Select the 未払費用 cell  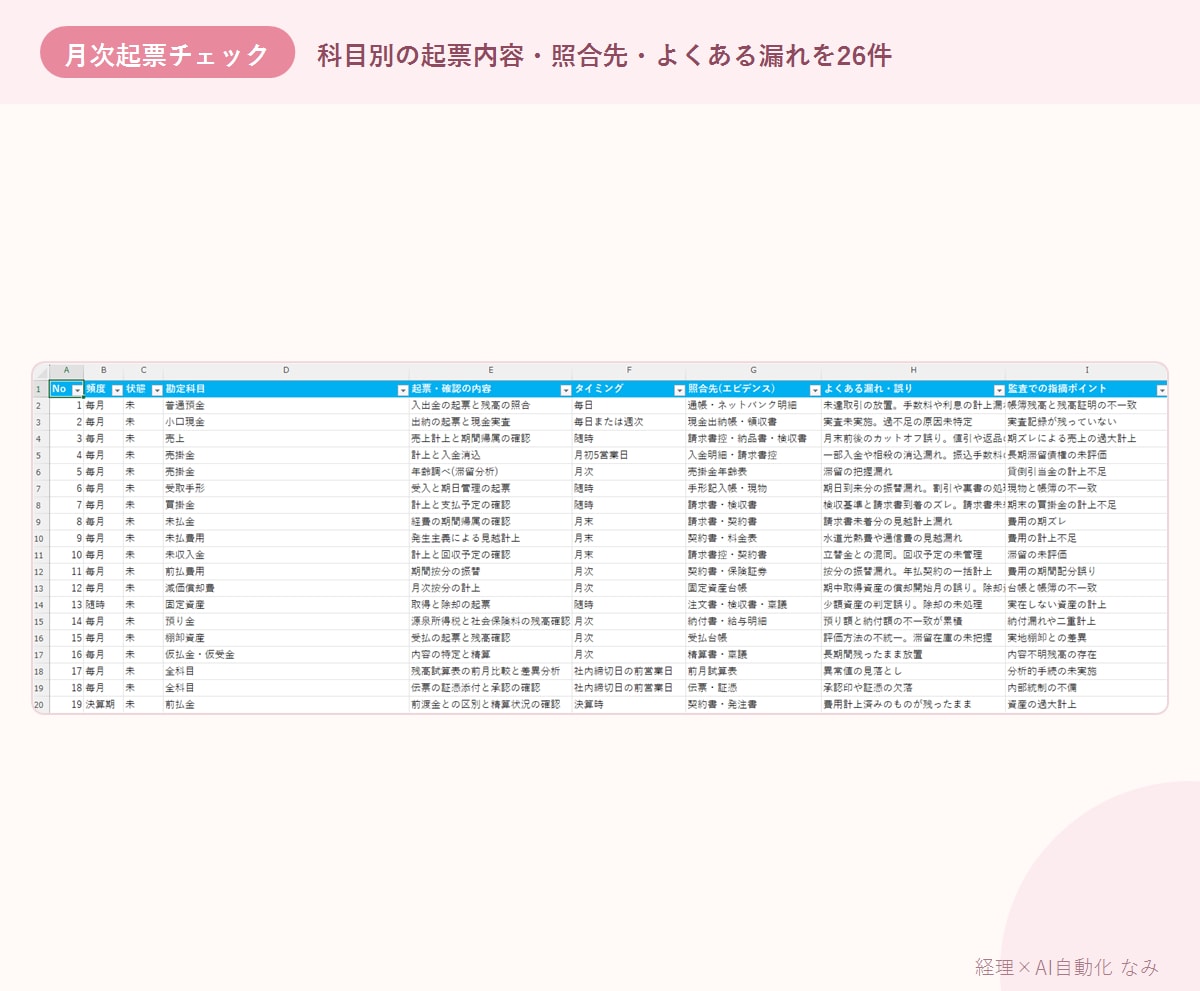coord(286,538)
